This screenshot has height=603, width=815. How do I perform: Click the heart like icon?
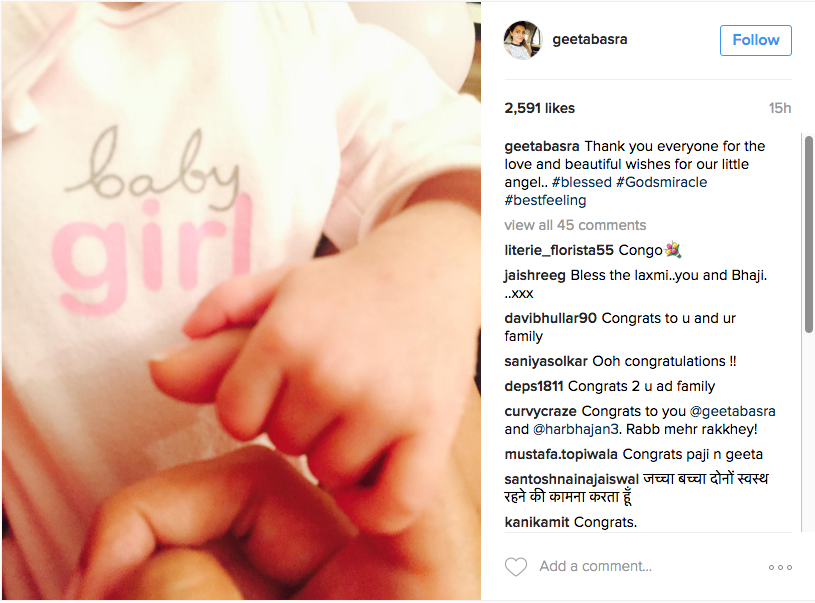(x=516, y=567)
